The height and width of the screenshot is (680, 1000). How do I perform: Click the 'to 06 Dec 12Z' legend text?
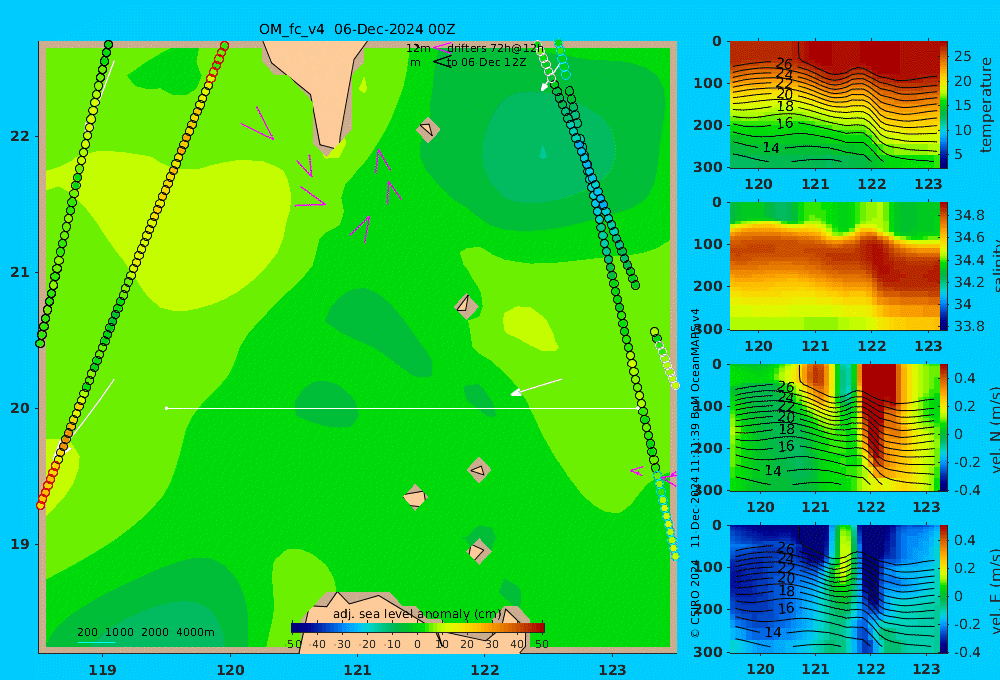coord(487,63)
